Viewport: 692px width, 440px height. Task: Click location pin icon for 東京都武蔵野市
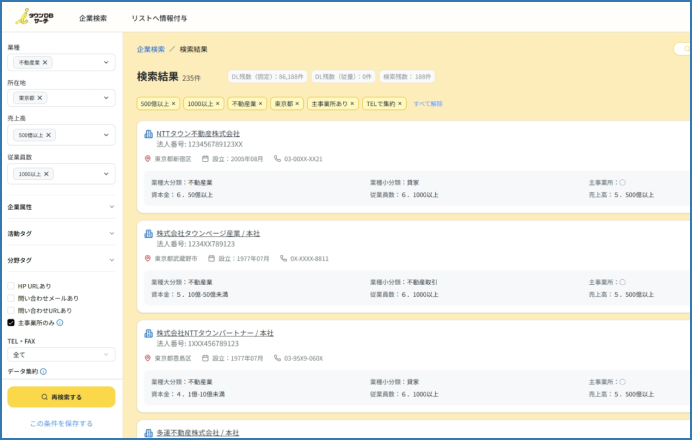pos(148,258)
